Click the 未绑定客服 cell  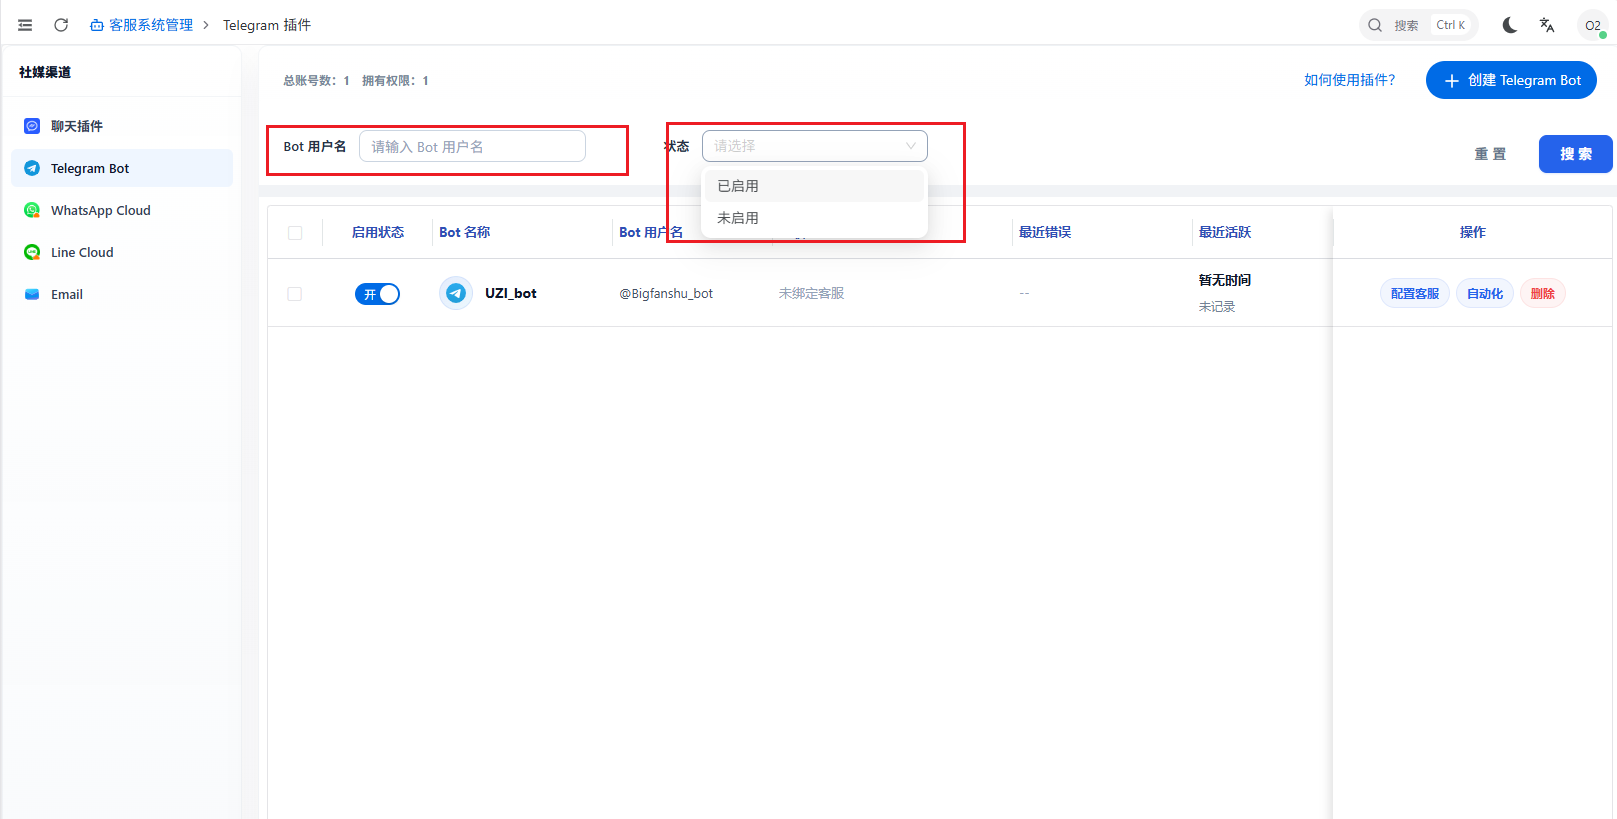tap(812, 293)
